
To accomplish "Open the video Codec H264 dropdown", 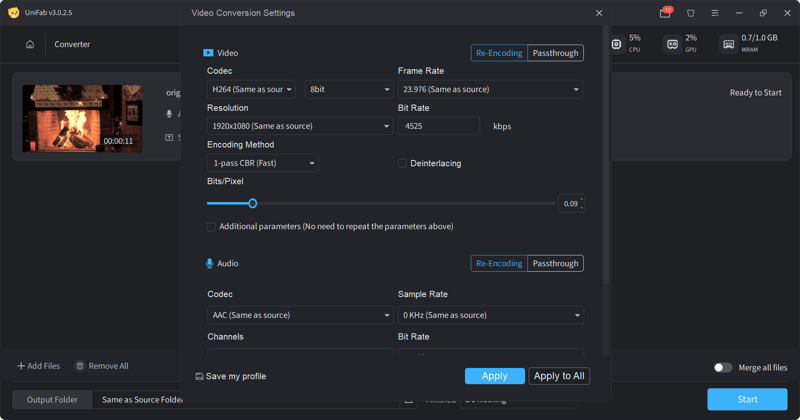I will pos(251,89).
